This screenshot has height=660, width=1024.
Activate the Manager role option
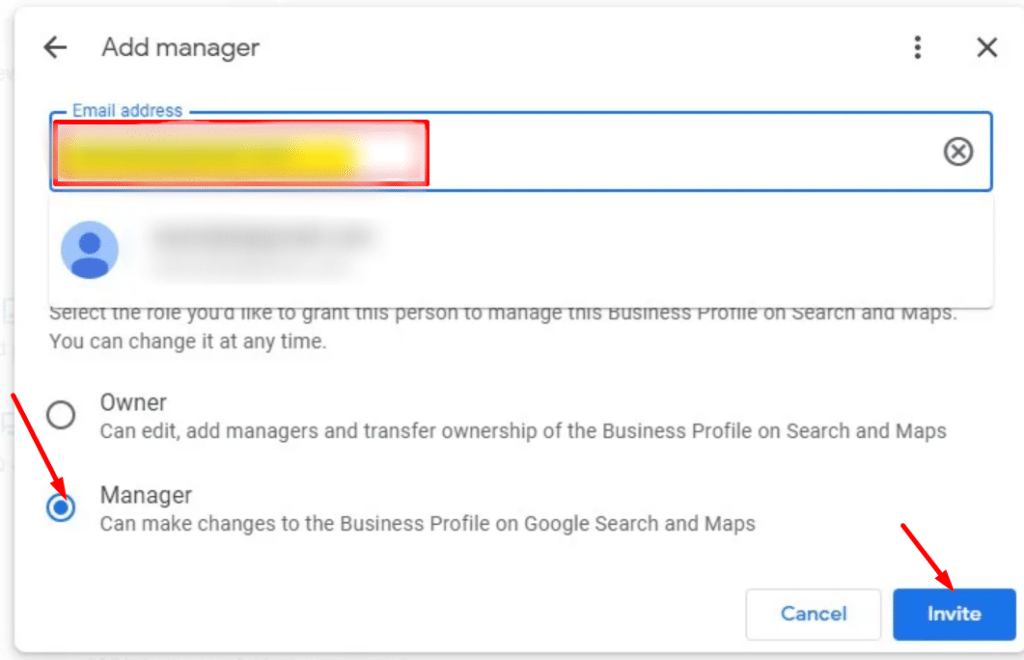(61, 507)
